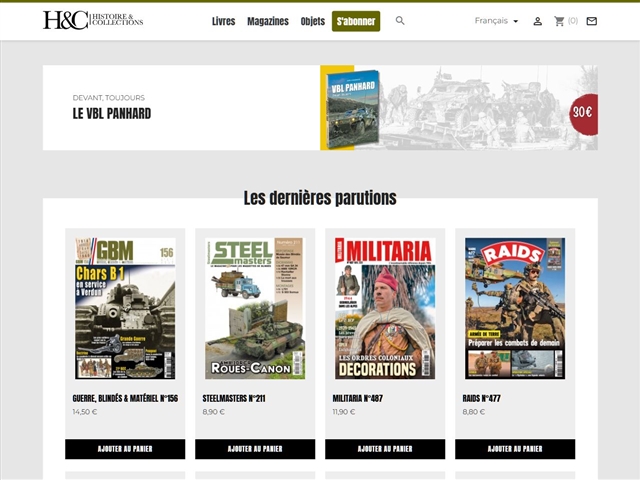Click the 8,80 € price text
640x480 pixels.
(474, 412)
